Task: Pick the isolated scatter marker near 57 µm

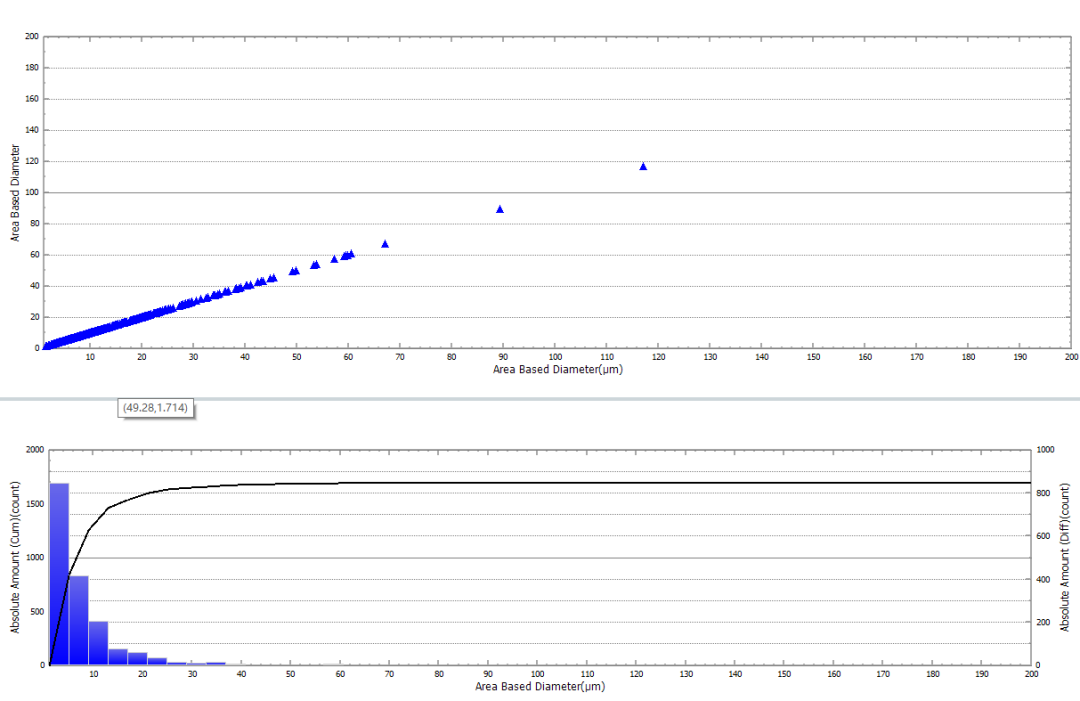Action: pos(335,259)
